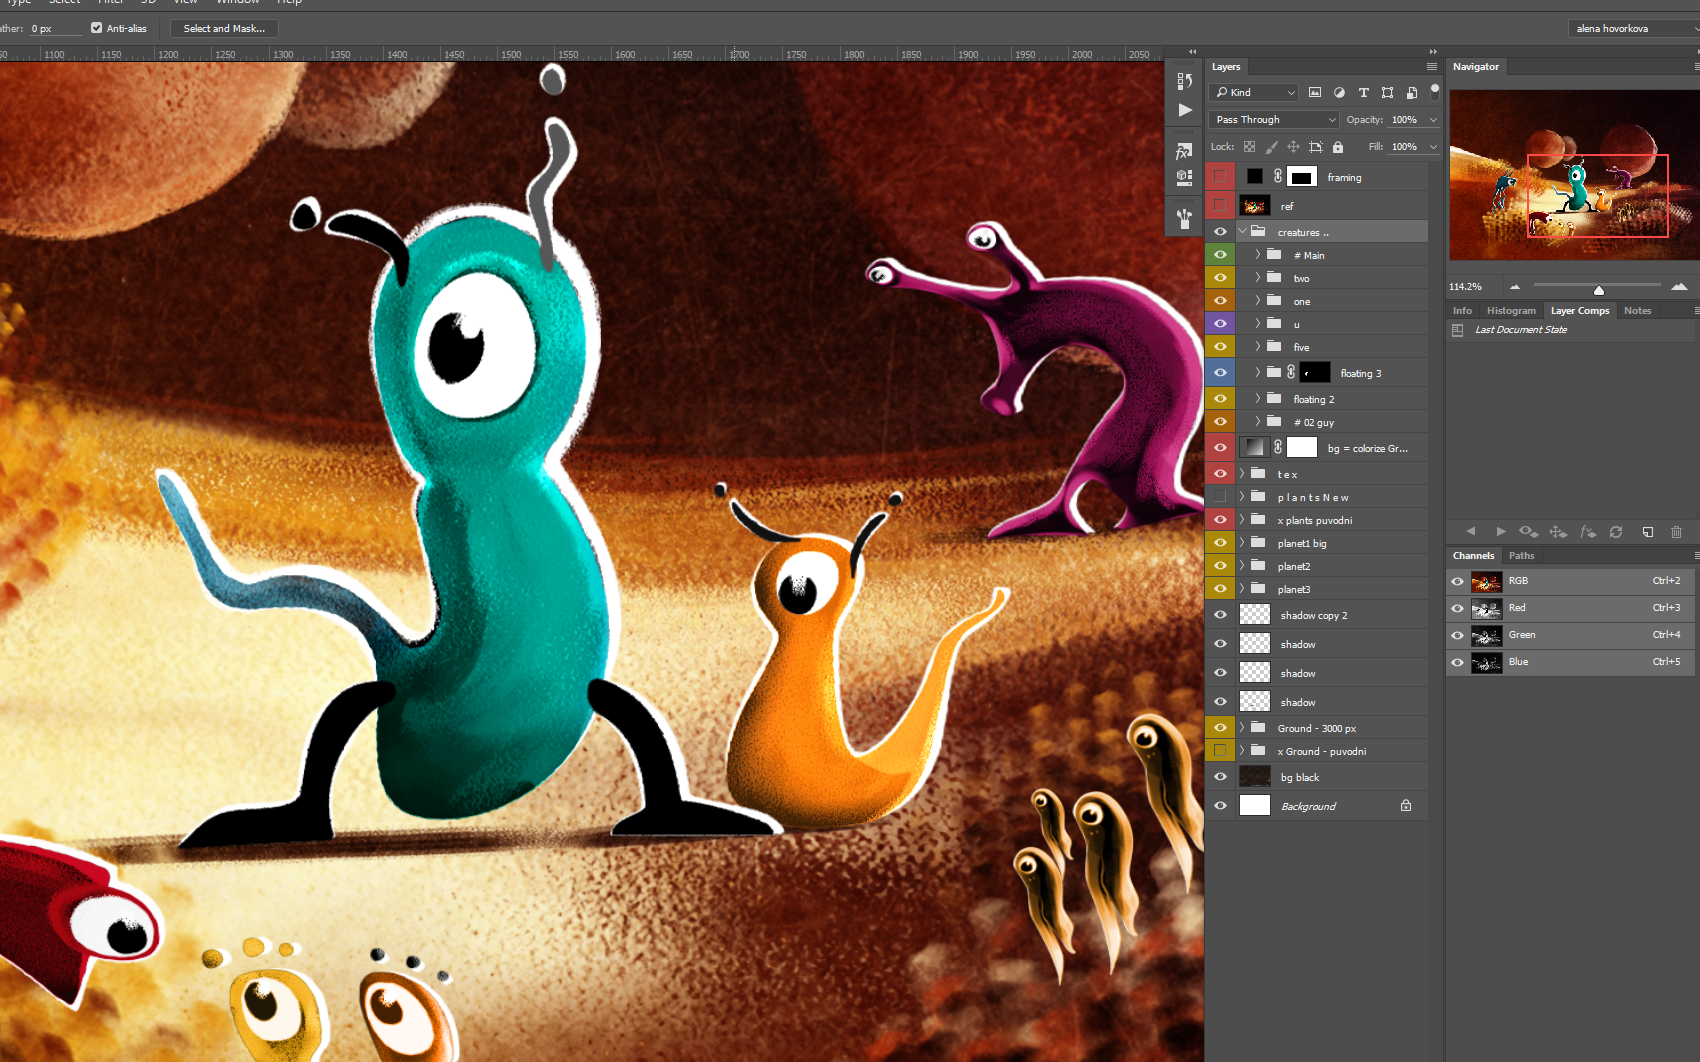The width and height of the screenshot is (1700, 1062).
Task: Select the Green channel thumbnail
Action: pos(1486,636)
